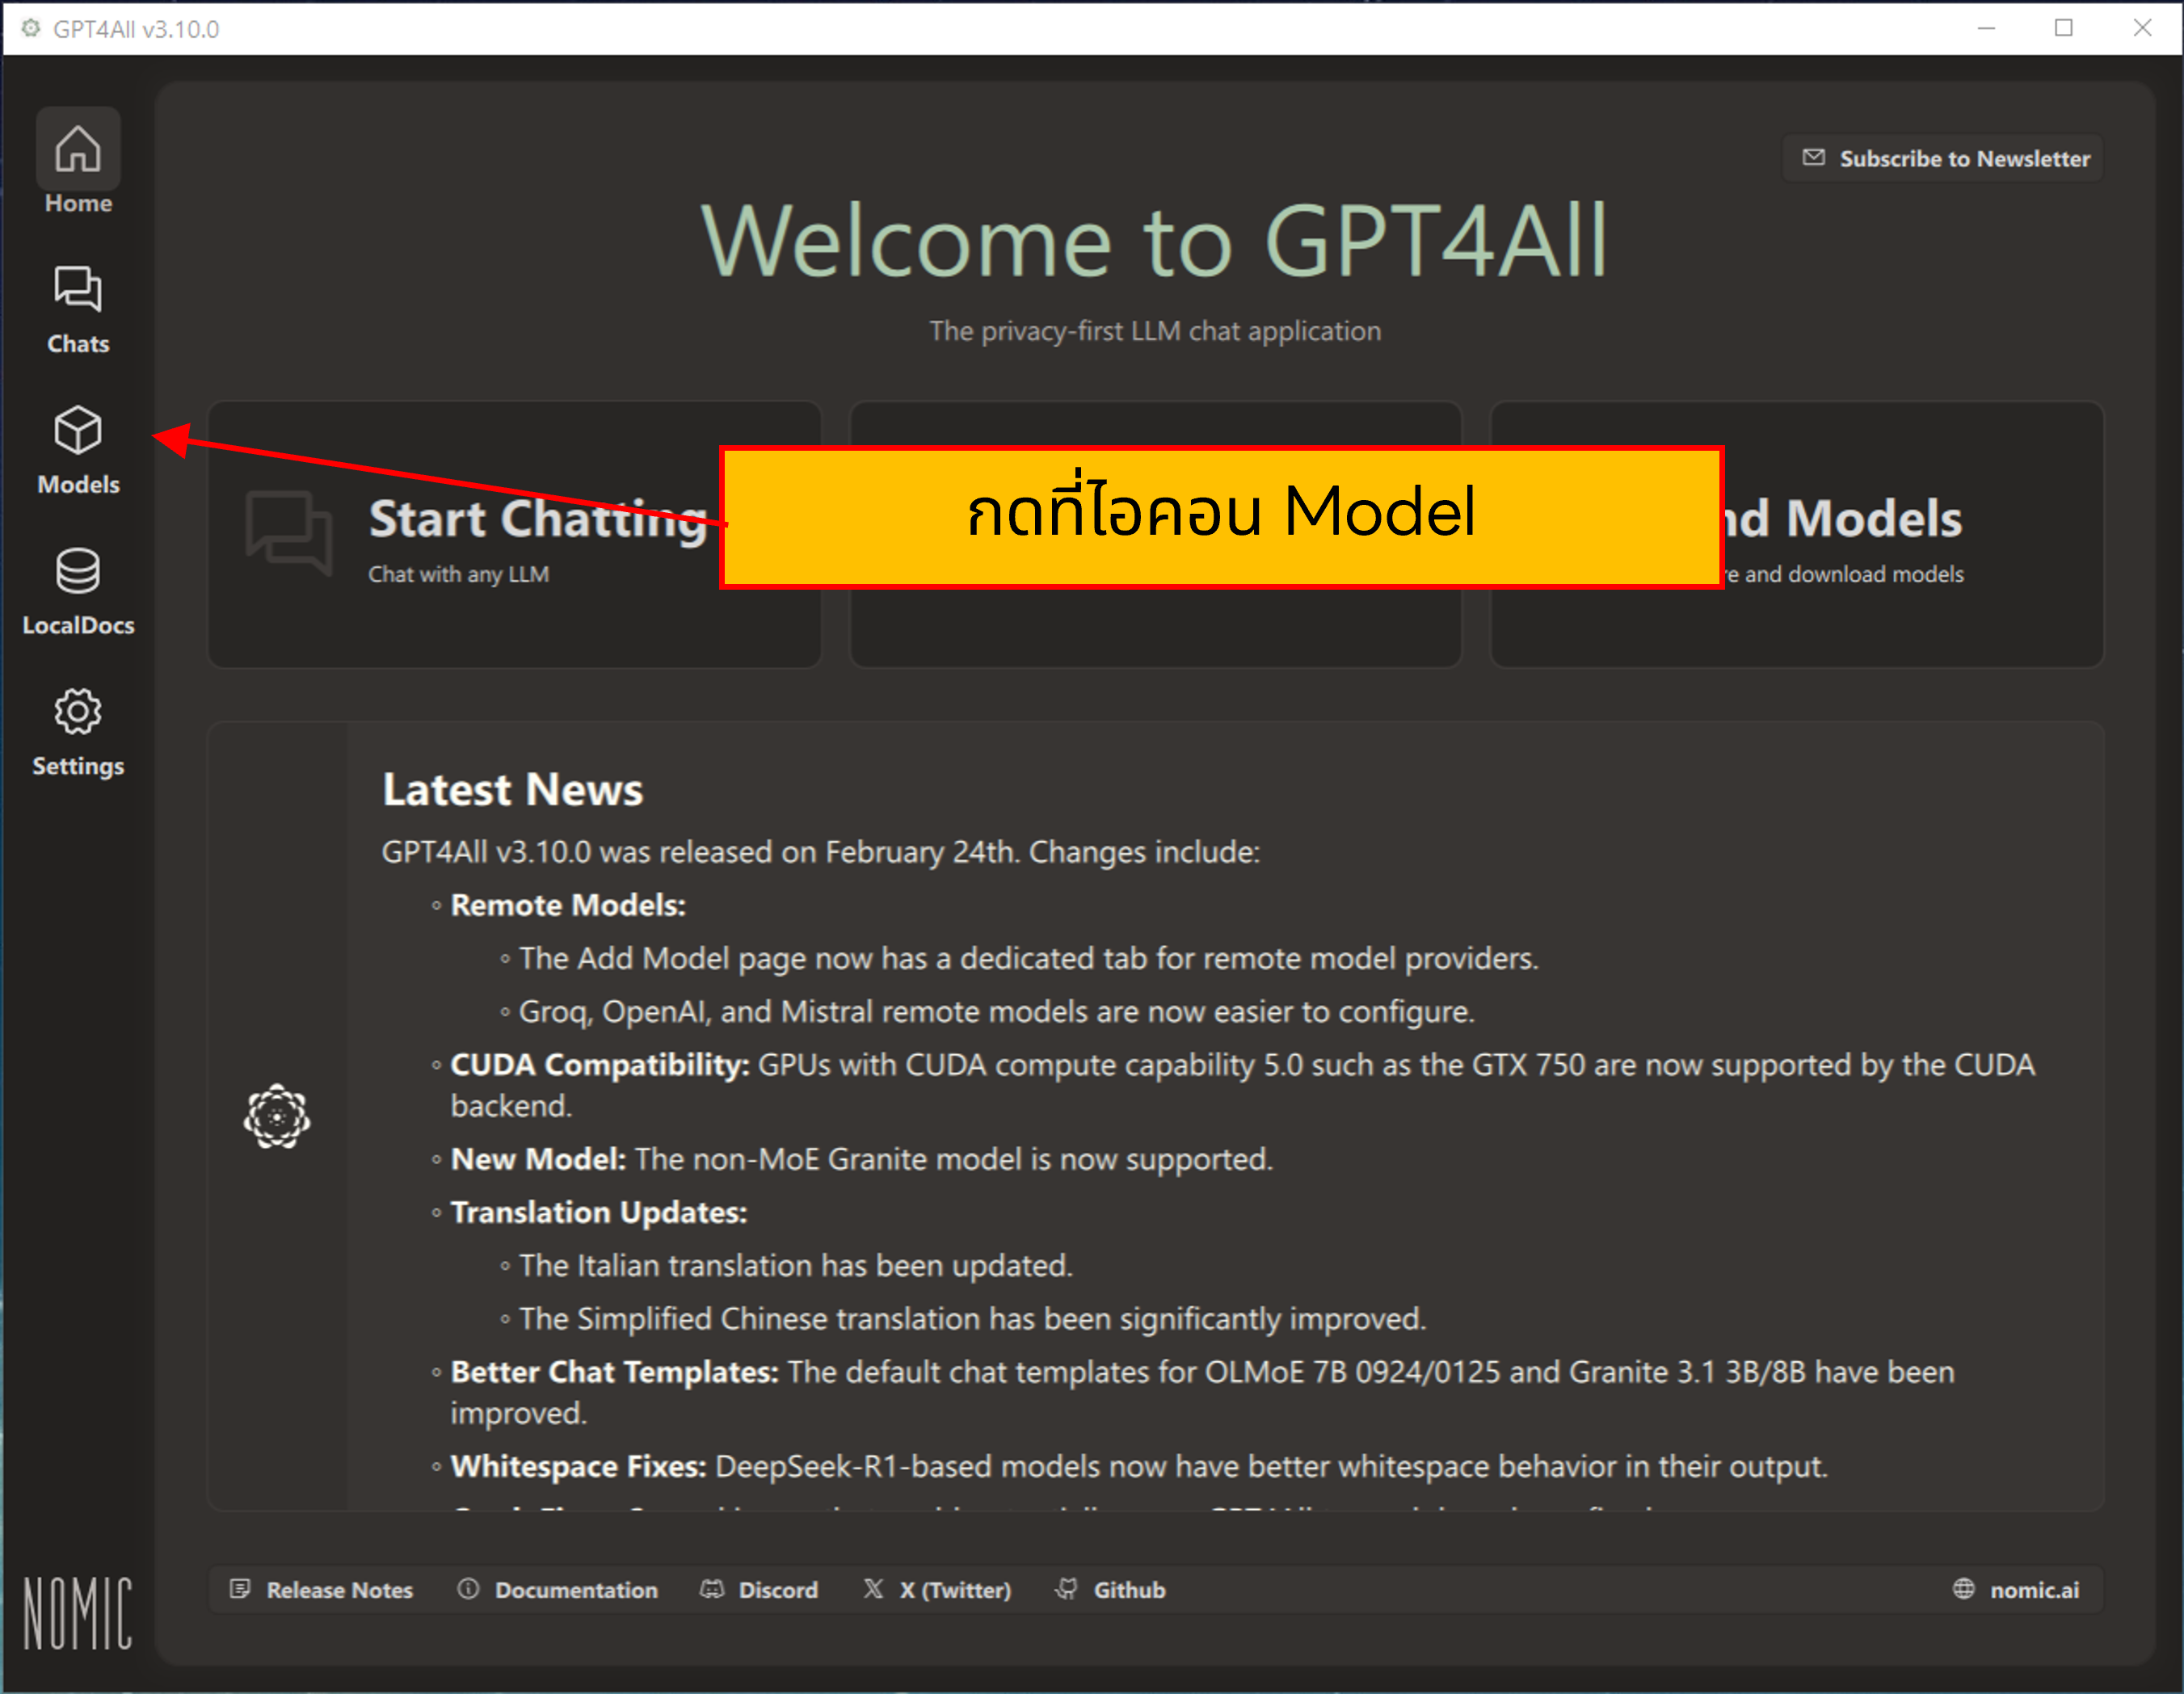Open the LocalDocs database icon
2184x1694 pixels.
point(78,572)
